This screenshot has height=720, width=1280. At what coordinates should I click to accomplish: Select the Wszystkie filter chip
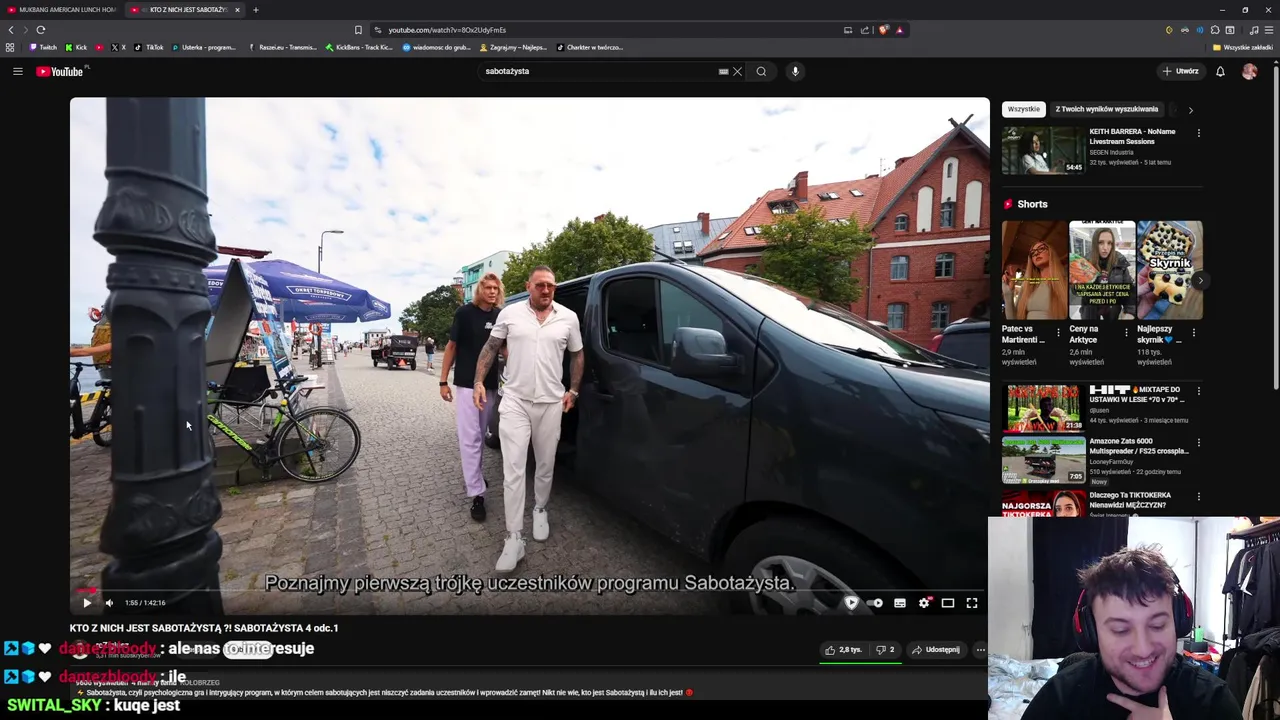coord(1023,109)
